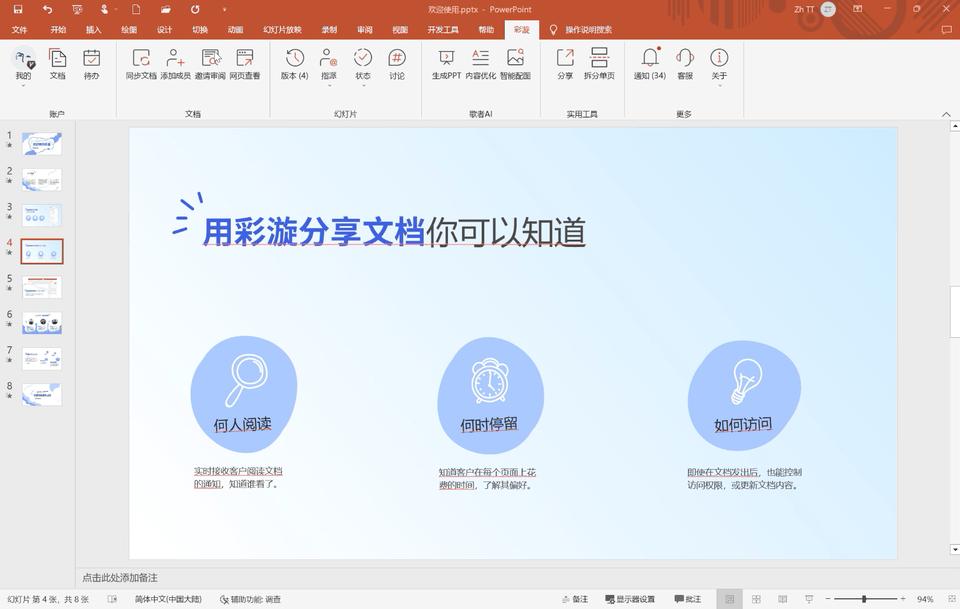
Task: Switch to the 审阅 ribbon tab
Action: [364, 29]
